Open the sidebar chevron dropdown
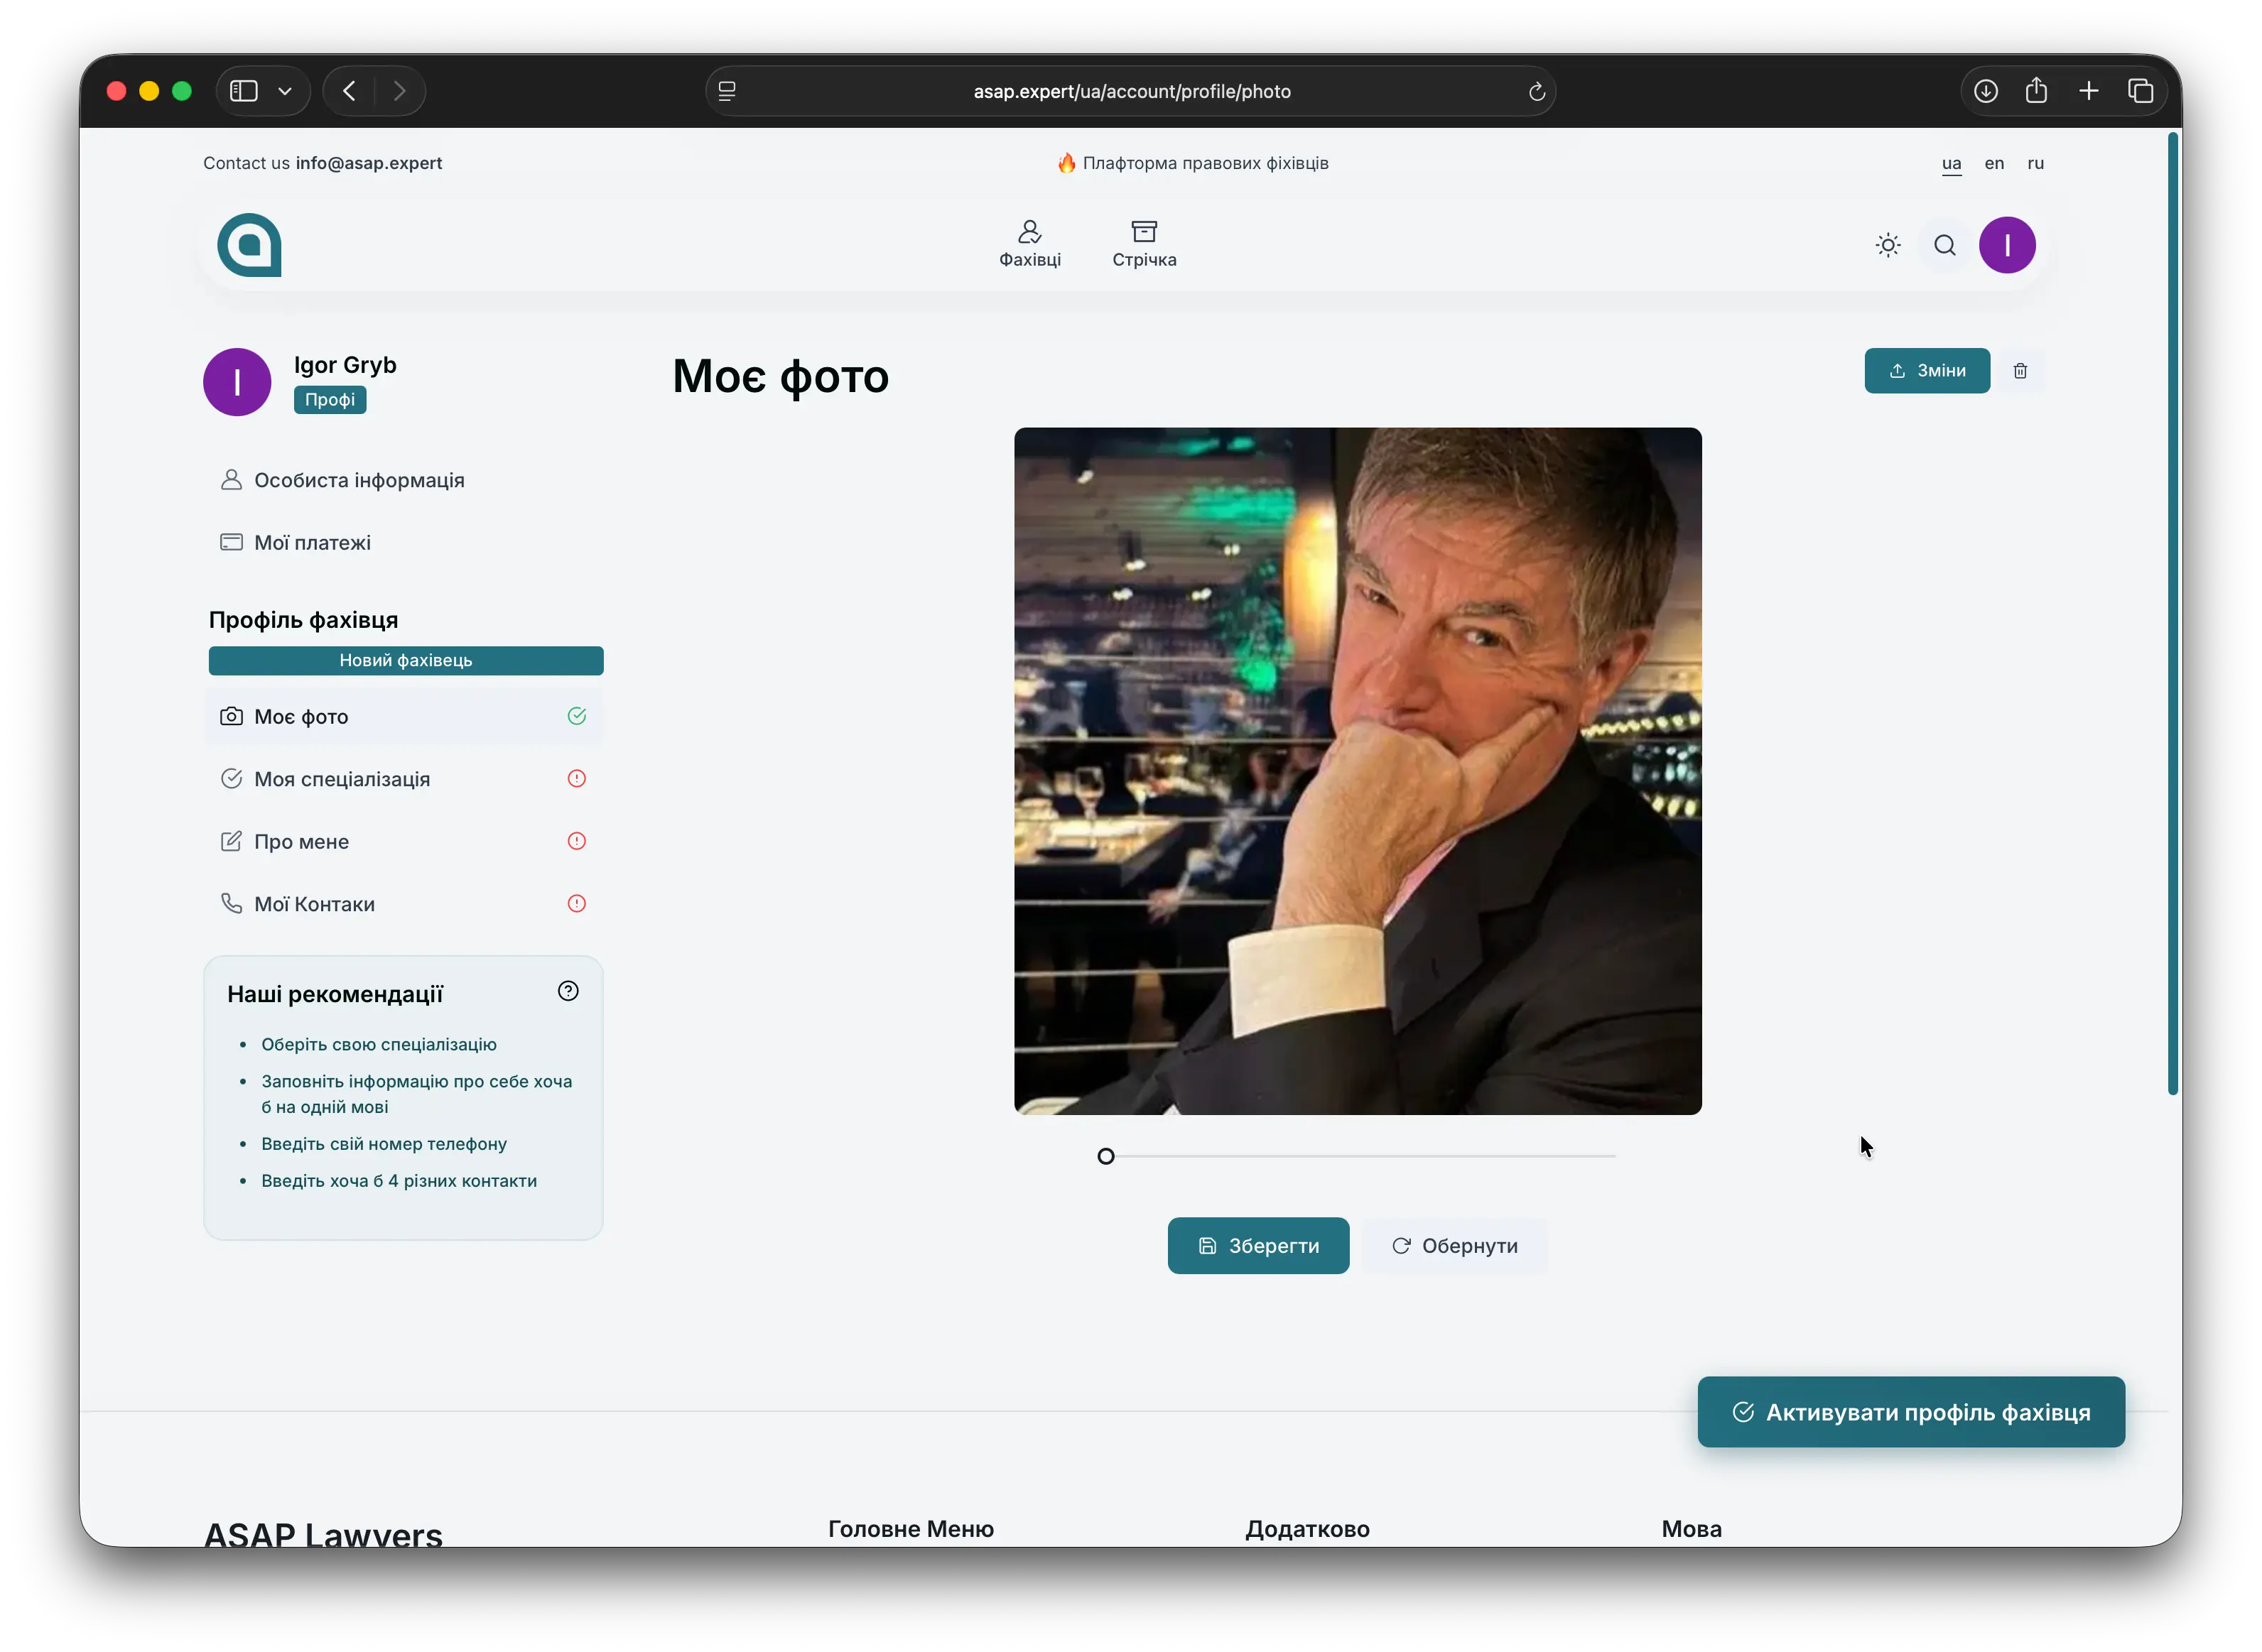Screen dimensions: 2262x1652 (x=286, y=90)
